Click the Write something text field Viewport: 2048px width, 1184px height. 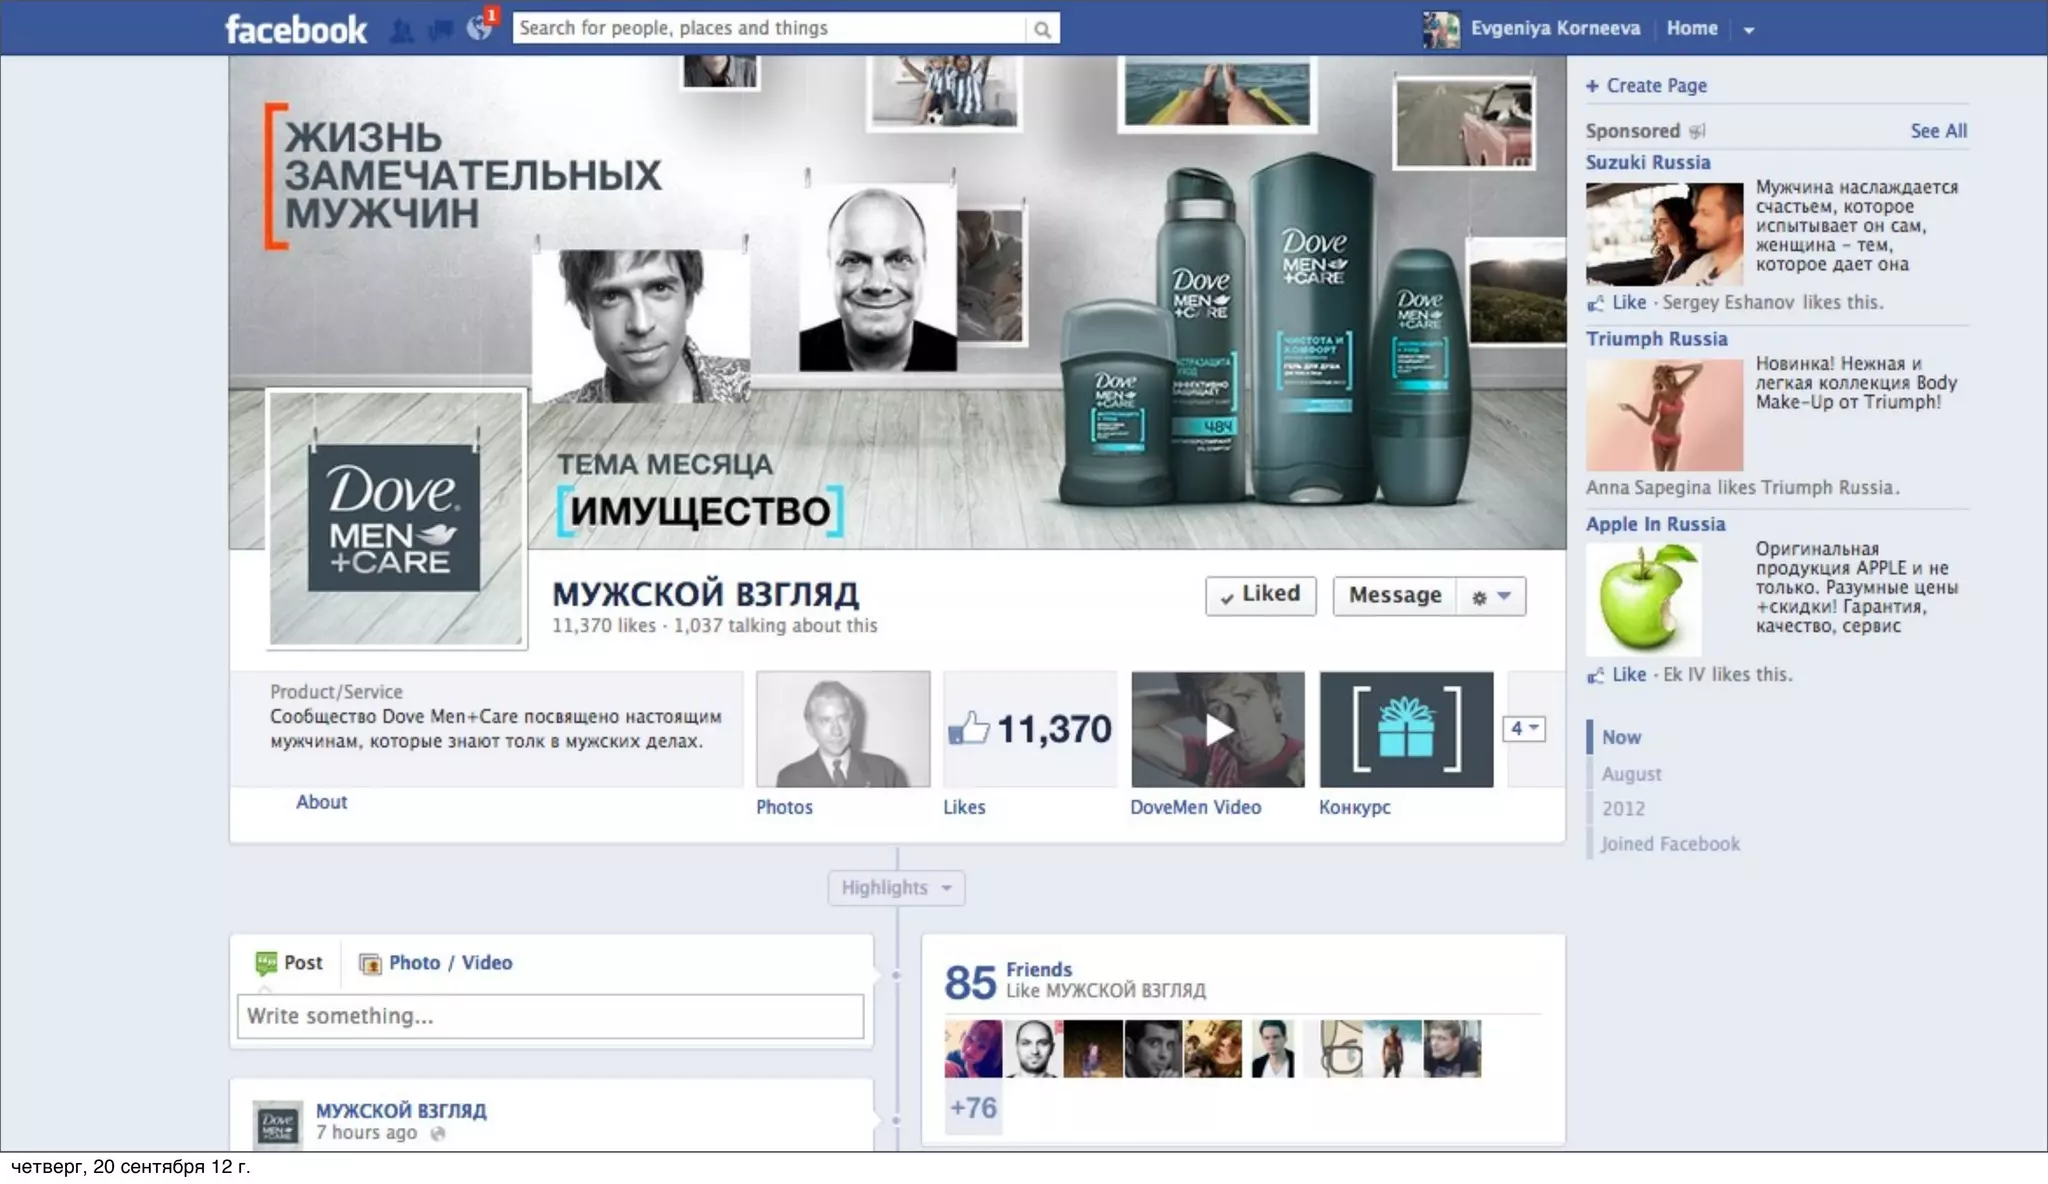(x=550, y=1016)
